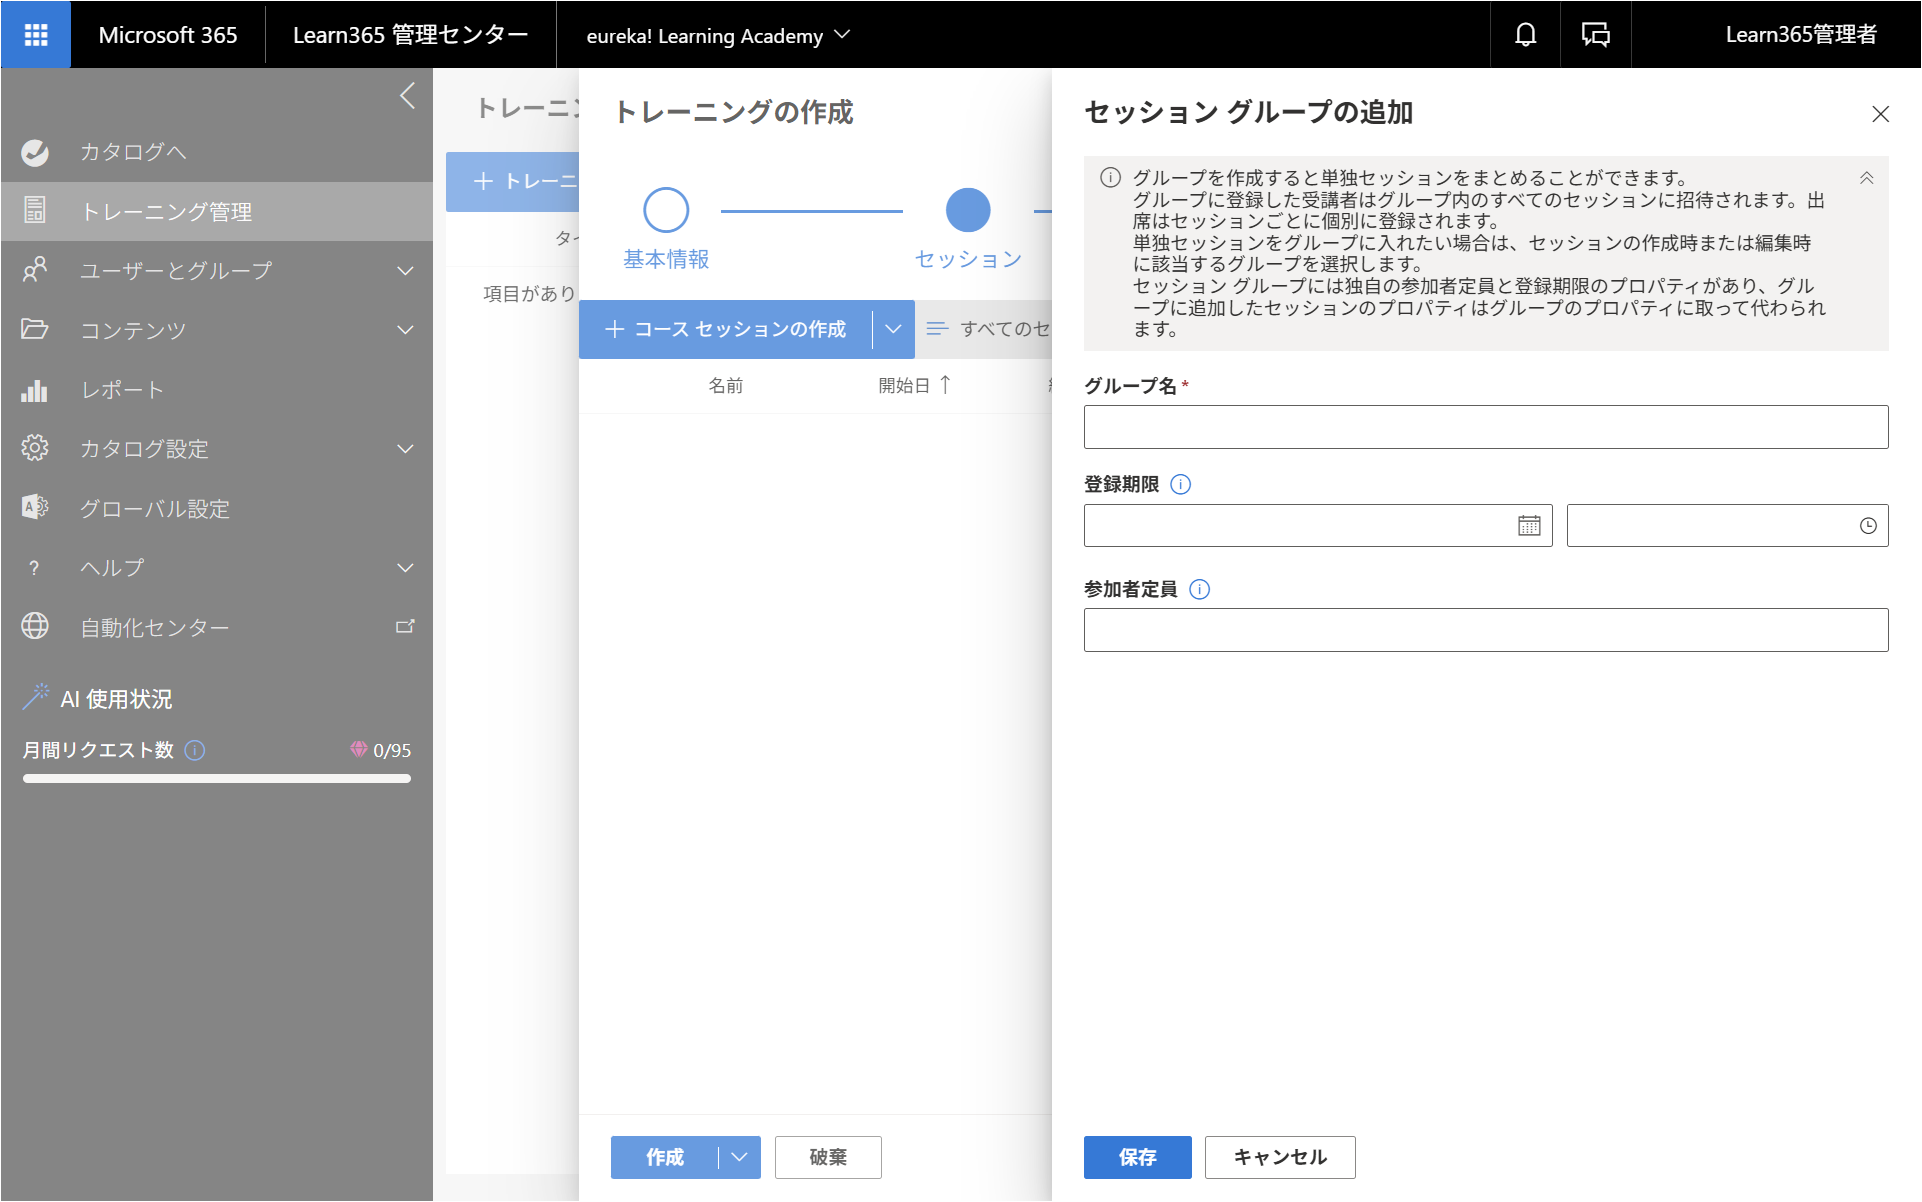Click the コンテンツ folder icon
The width and height of the screenshot is (1922, 1202).
click(35, 329)
